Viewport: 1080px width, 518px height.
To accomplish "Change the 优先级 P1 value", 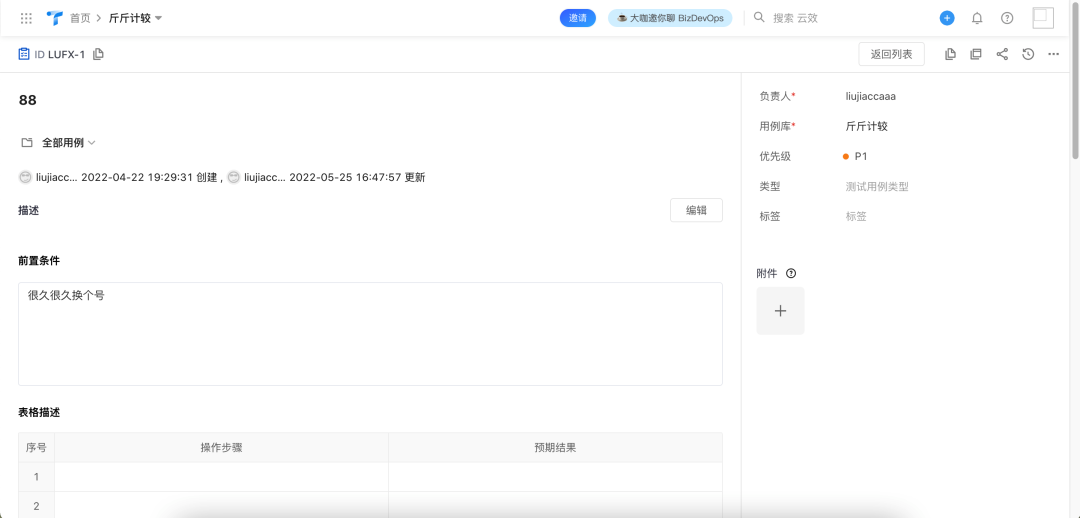I will [x=855, y=156].
